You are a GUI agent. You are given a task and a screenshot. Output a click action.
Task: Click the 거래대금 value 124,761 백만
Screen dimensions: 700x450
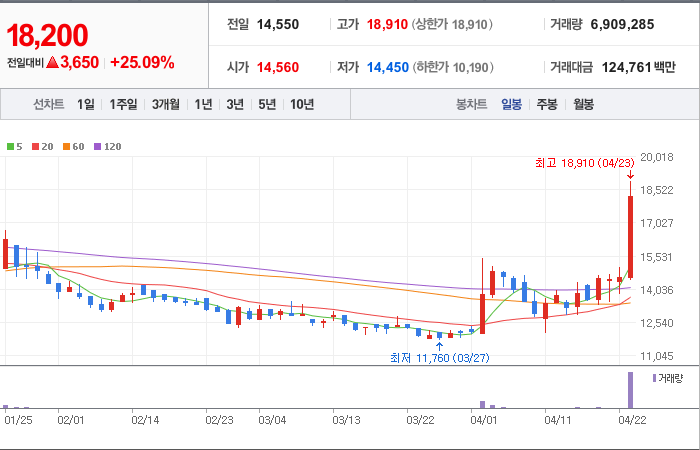[x=638, y=67]
